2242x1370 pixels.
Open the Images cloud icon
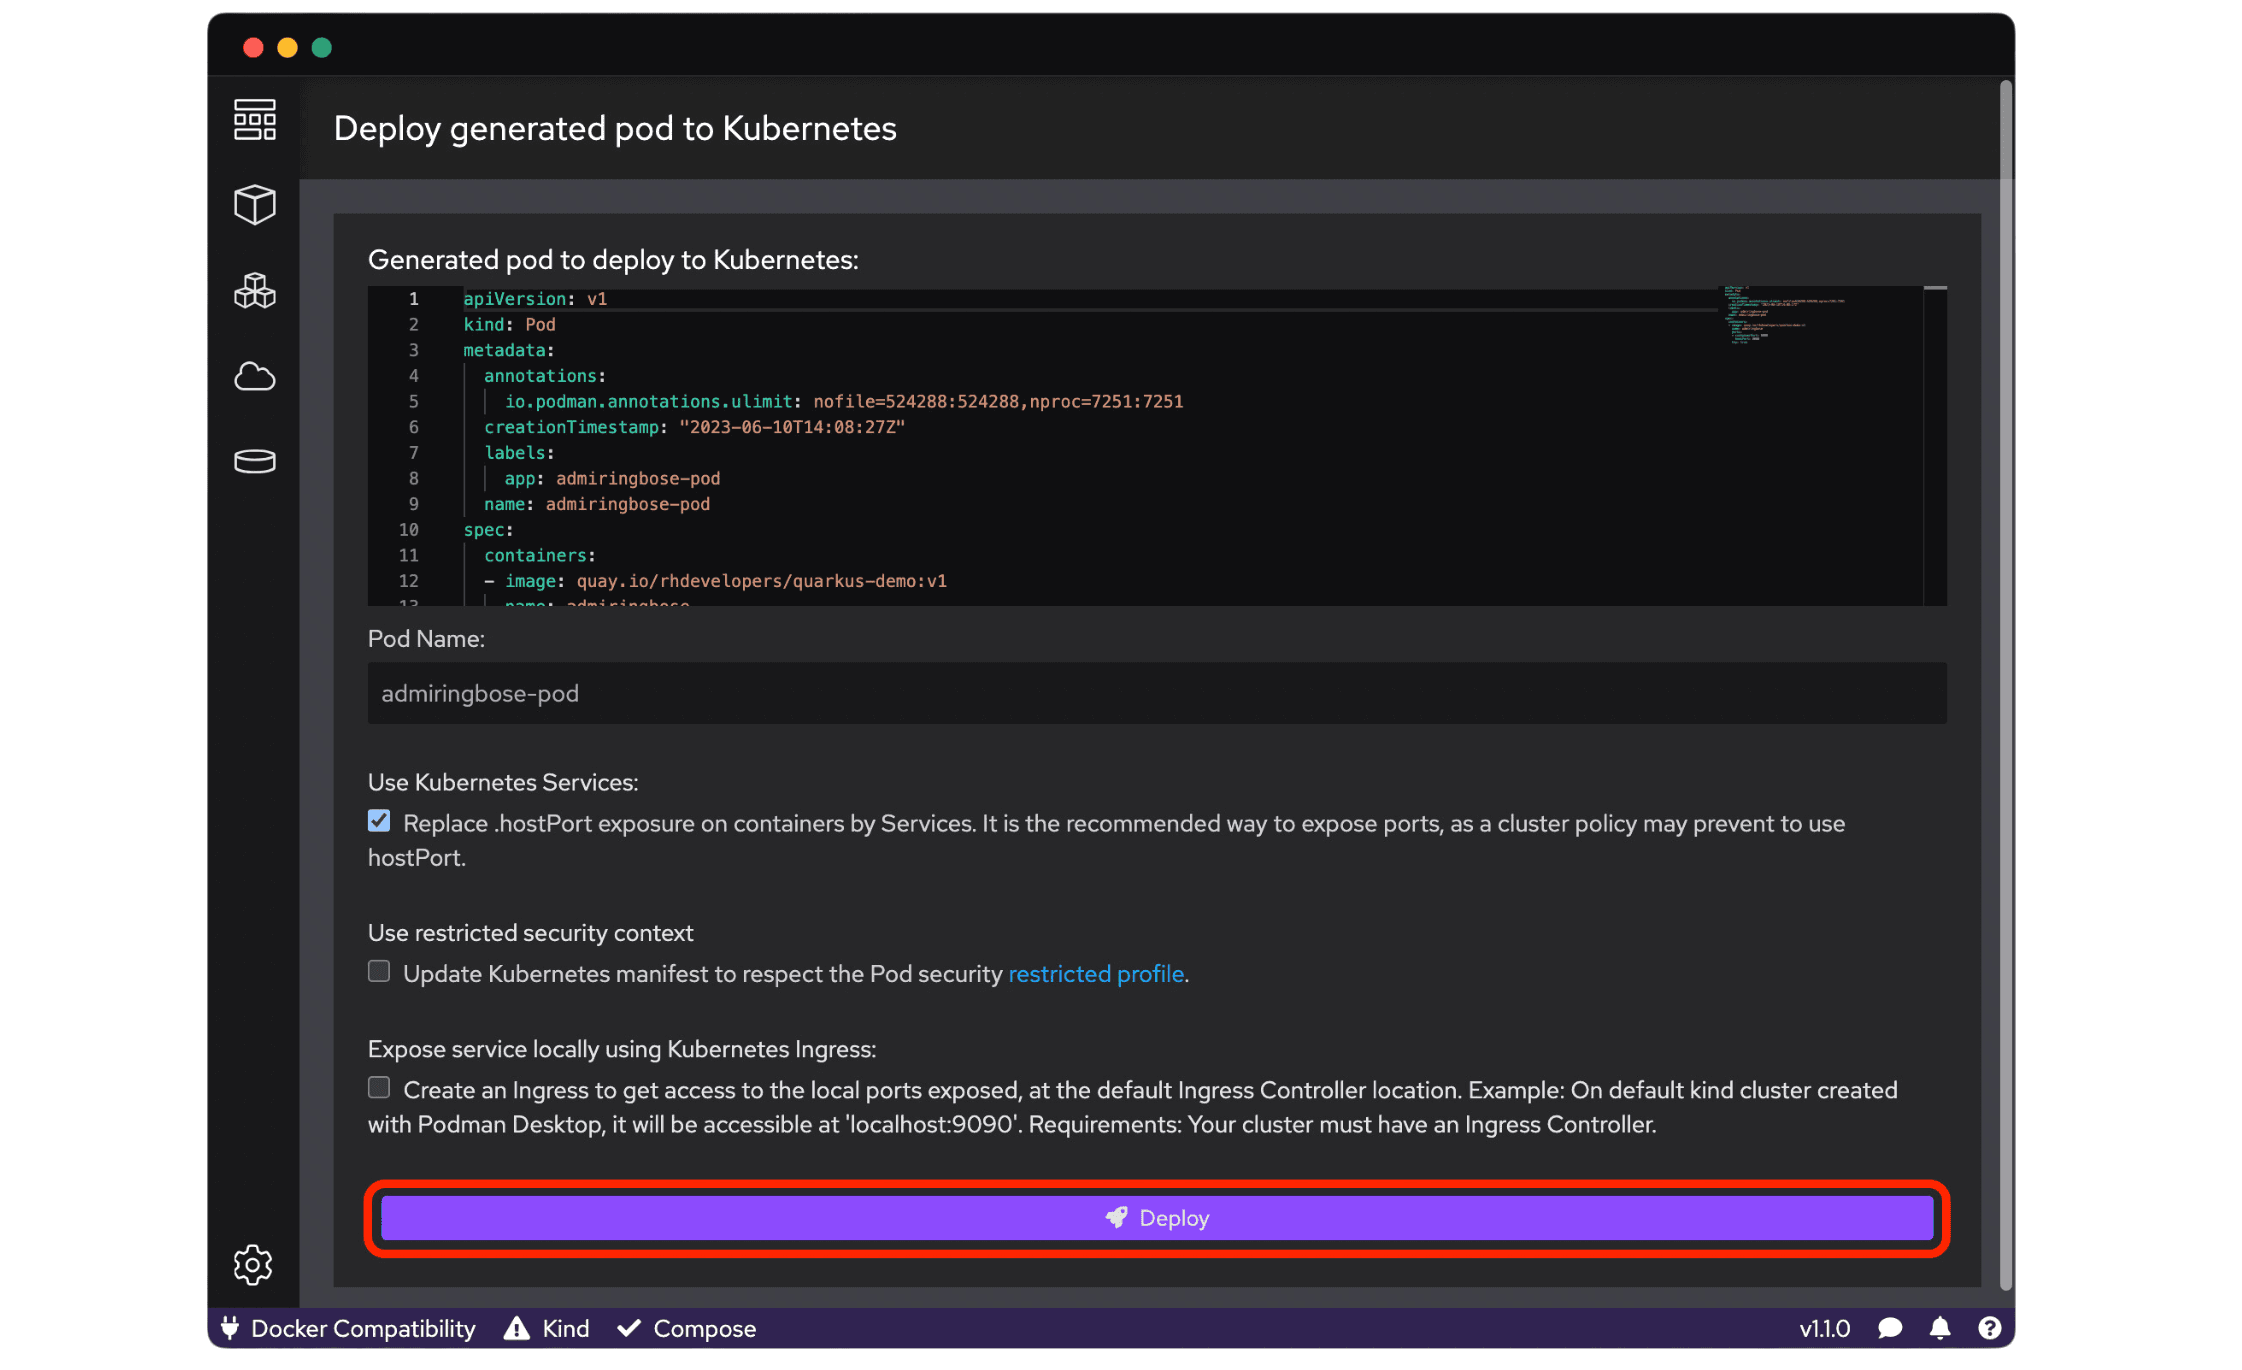[x=255, y=376]
